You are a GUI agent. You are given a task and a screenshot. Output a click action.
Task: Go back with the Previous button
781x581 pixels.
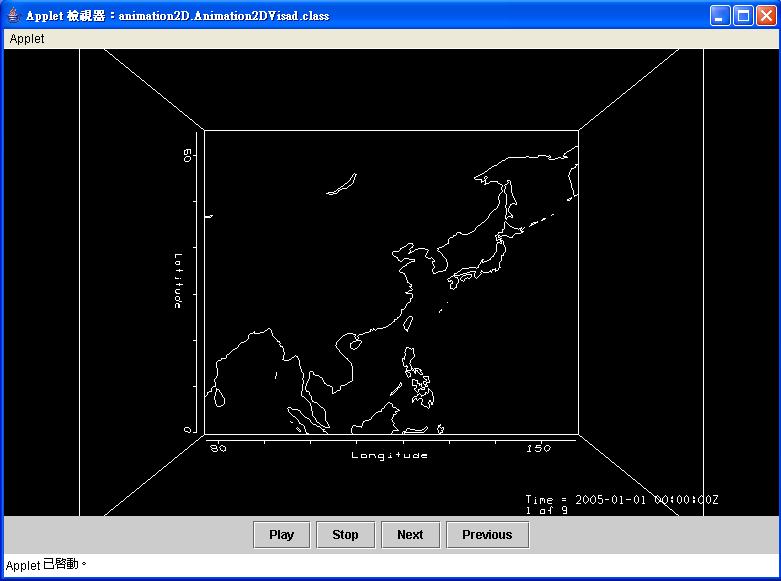pos(487,535)
